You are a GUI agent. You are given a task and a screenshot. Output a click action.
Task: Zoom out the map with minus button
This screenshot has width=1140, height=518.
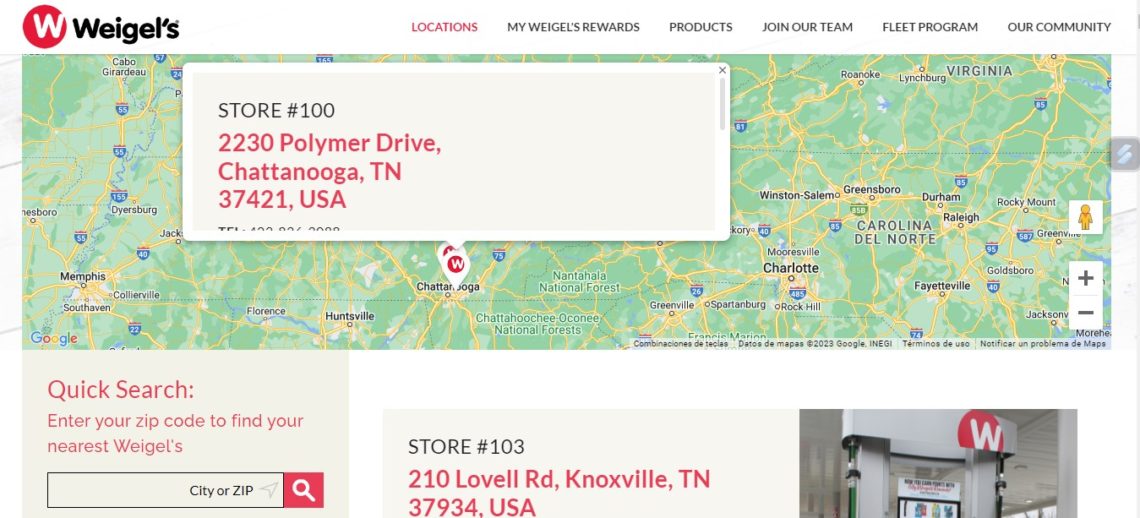pos(1085,313)
